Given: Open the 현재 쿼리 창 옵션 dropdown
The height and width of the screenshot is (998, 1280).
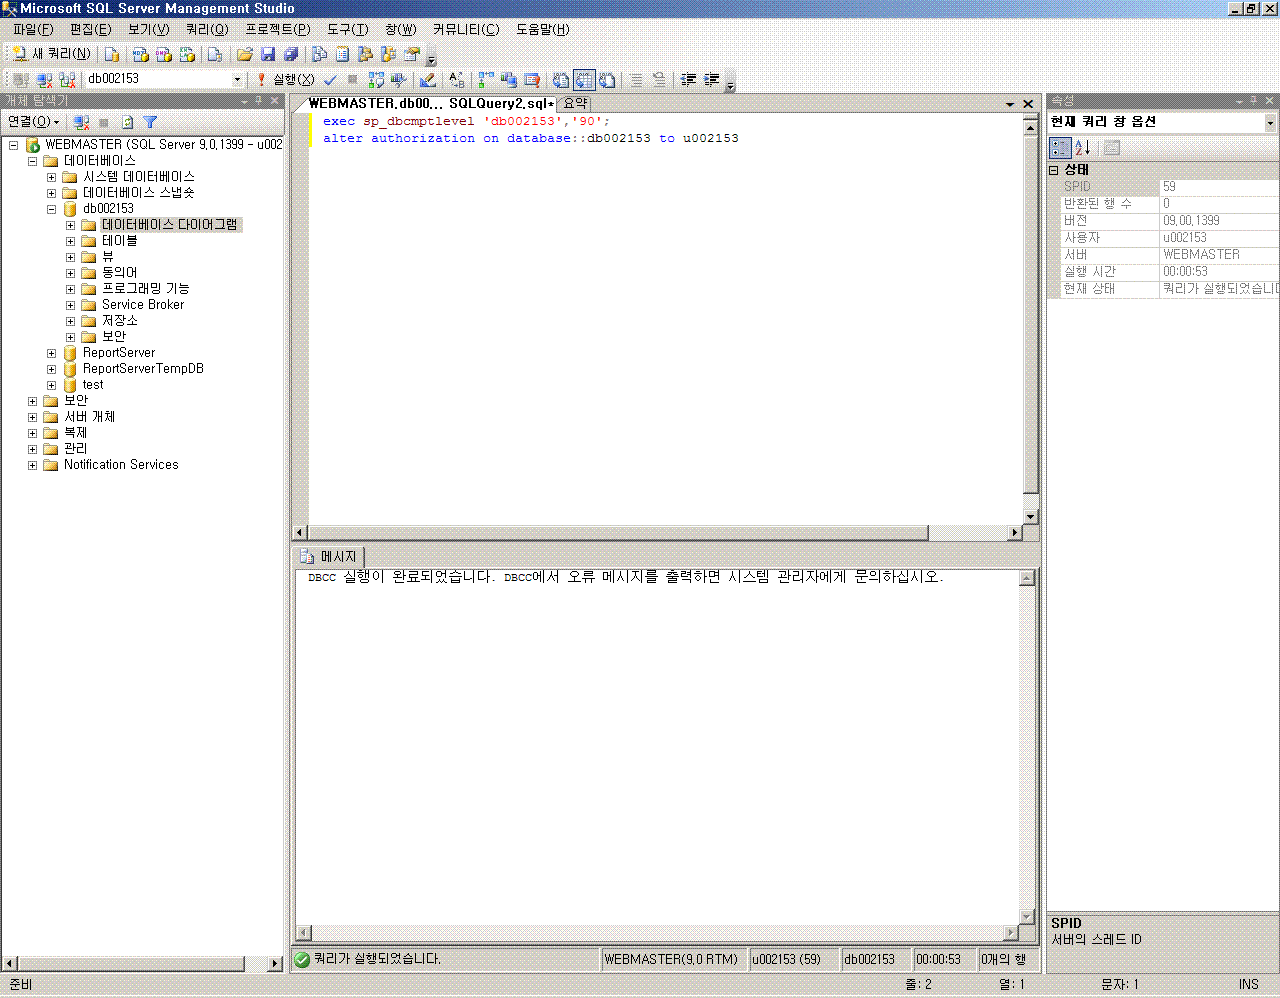Looking at the screenshot, I should click(x=1271, y=122).
